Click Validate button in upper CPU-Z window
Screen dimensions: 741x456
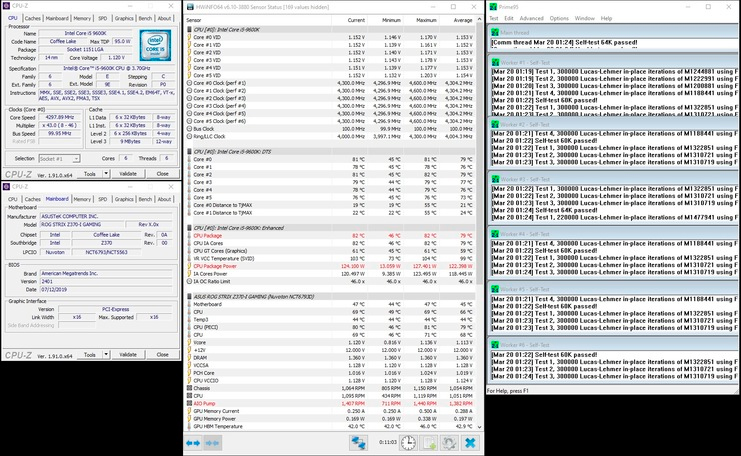pos(128,174)
